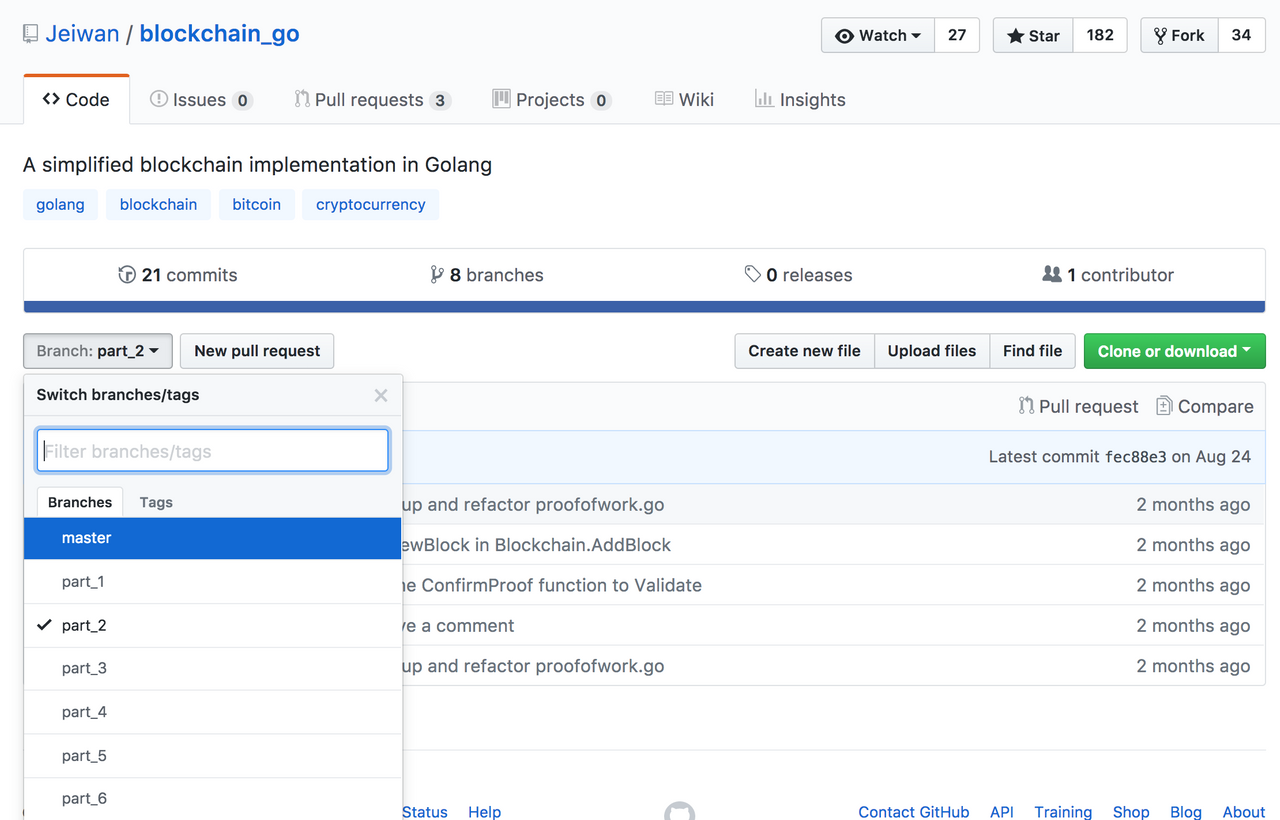Click the contributors people icon

point(1051,274)
